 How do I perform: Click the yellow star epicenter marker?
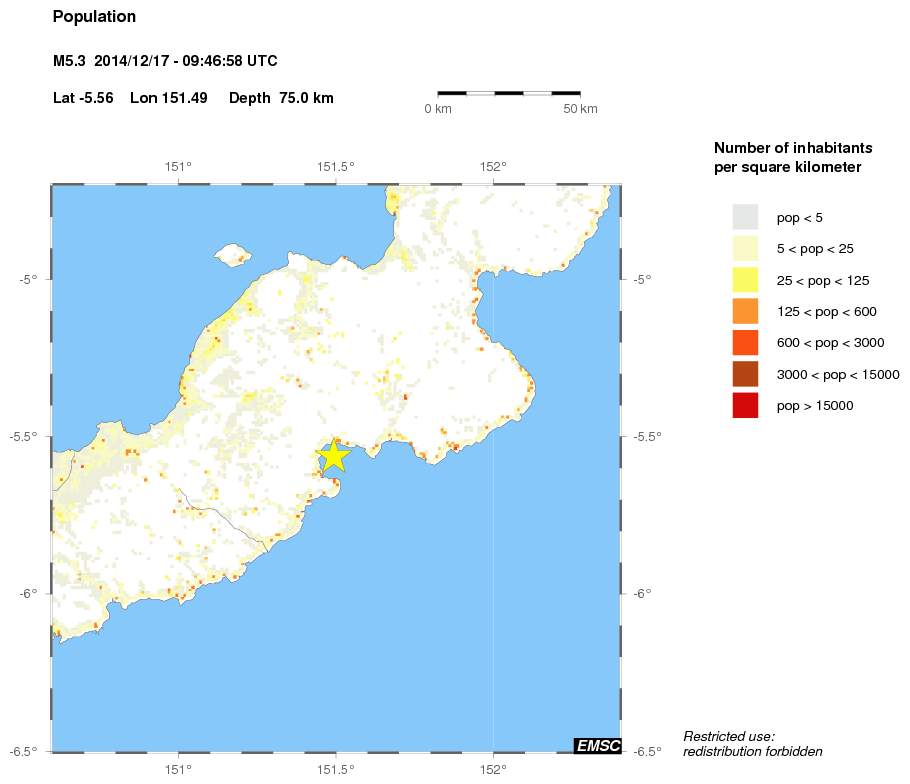333,455
